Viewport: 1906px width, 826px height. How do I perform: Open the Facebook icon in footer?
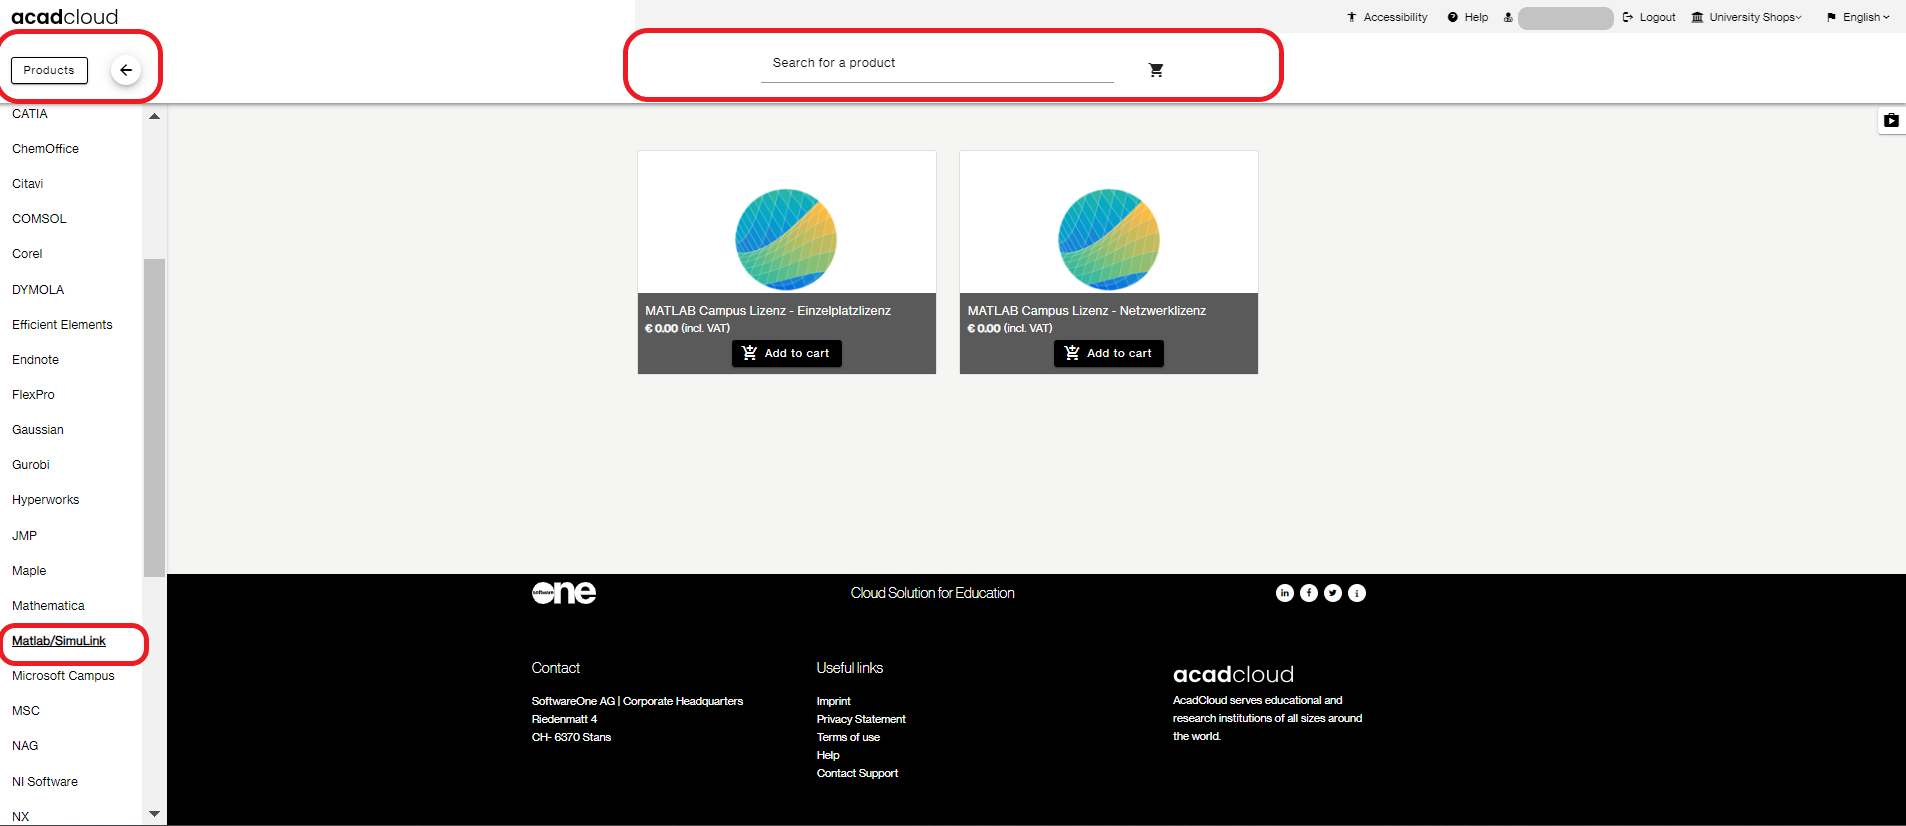tap(1309, 593)
